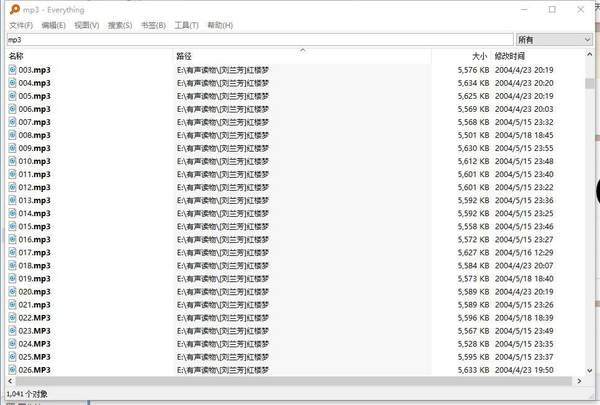The height and width of the screenshot is (405, 600).
Task: Select the icon of 012.mp3
Action: click(13, 187)
